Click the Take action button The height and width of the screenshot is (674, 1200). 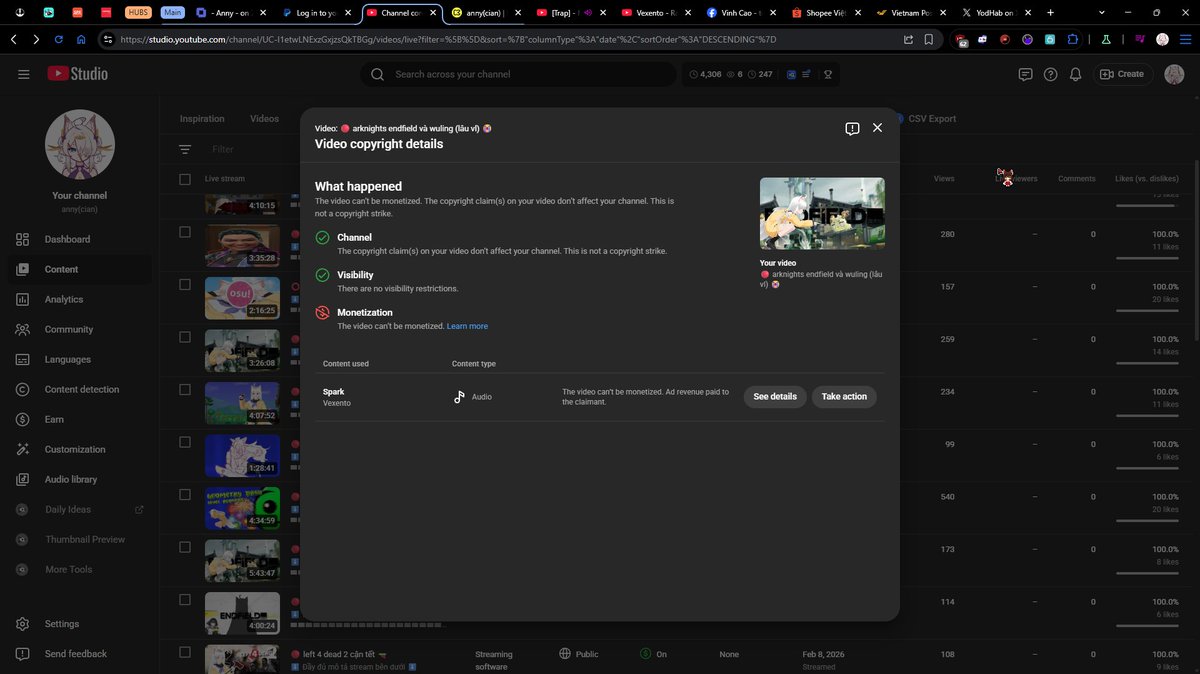[844, 397]
